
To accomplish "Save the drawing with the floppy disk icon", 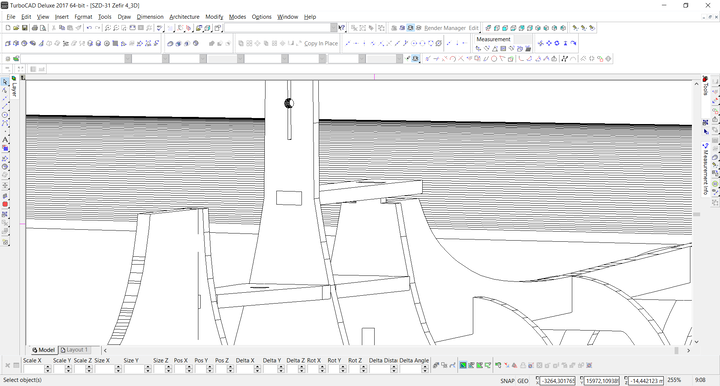I will pyautogui.click(x=24, y=28).
